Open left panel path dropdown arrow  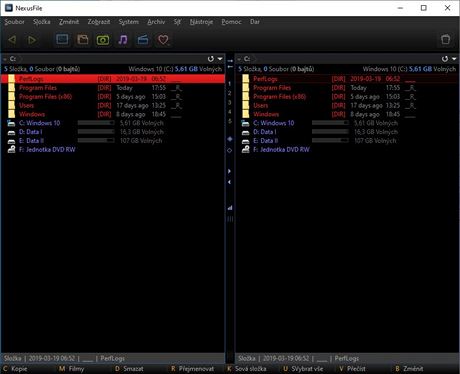pyautogui.click(x=220, y=59)
